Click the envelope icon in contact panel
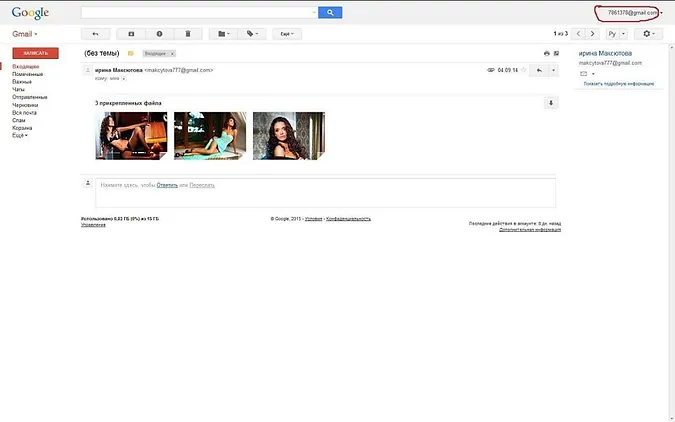Viewport: 675px width, 422px height. (x=584, y=74)
